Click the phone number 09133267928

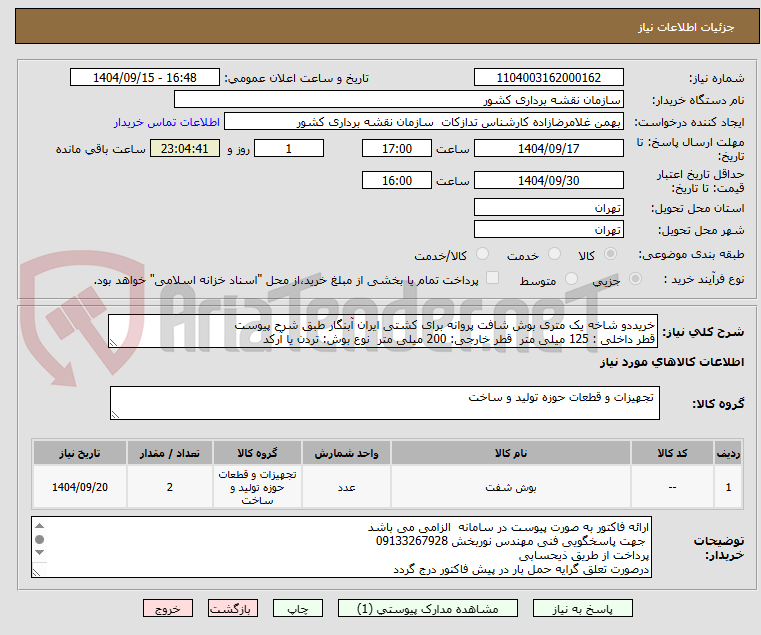point(412,541)
